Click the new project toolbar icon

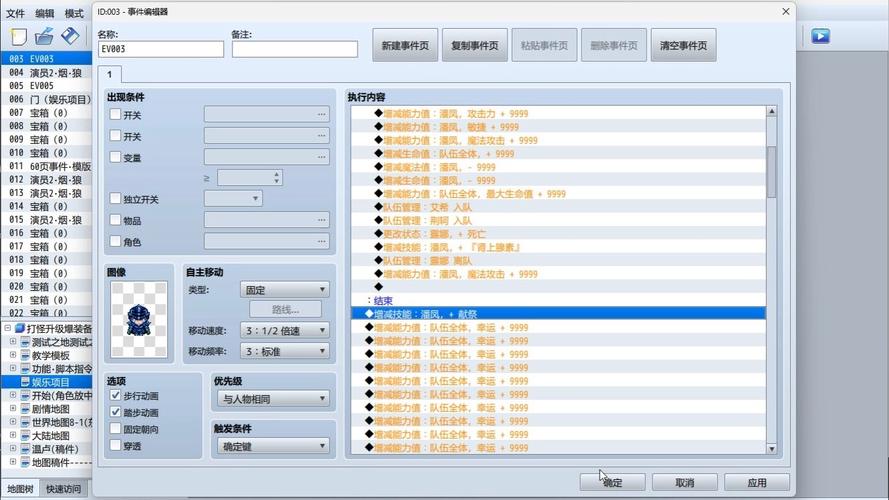[x=18, y=36]
